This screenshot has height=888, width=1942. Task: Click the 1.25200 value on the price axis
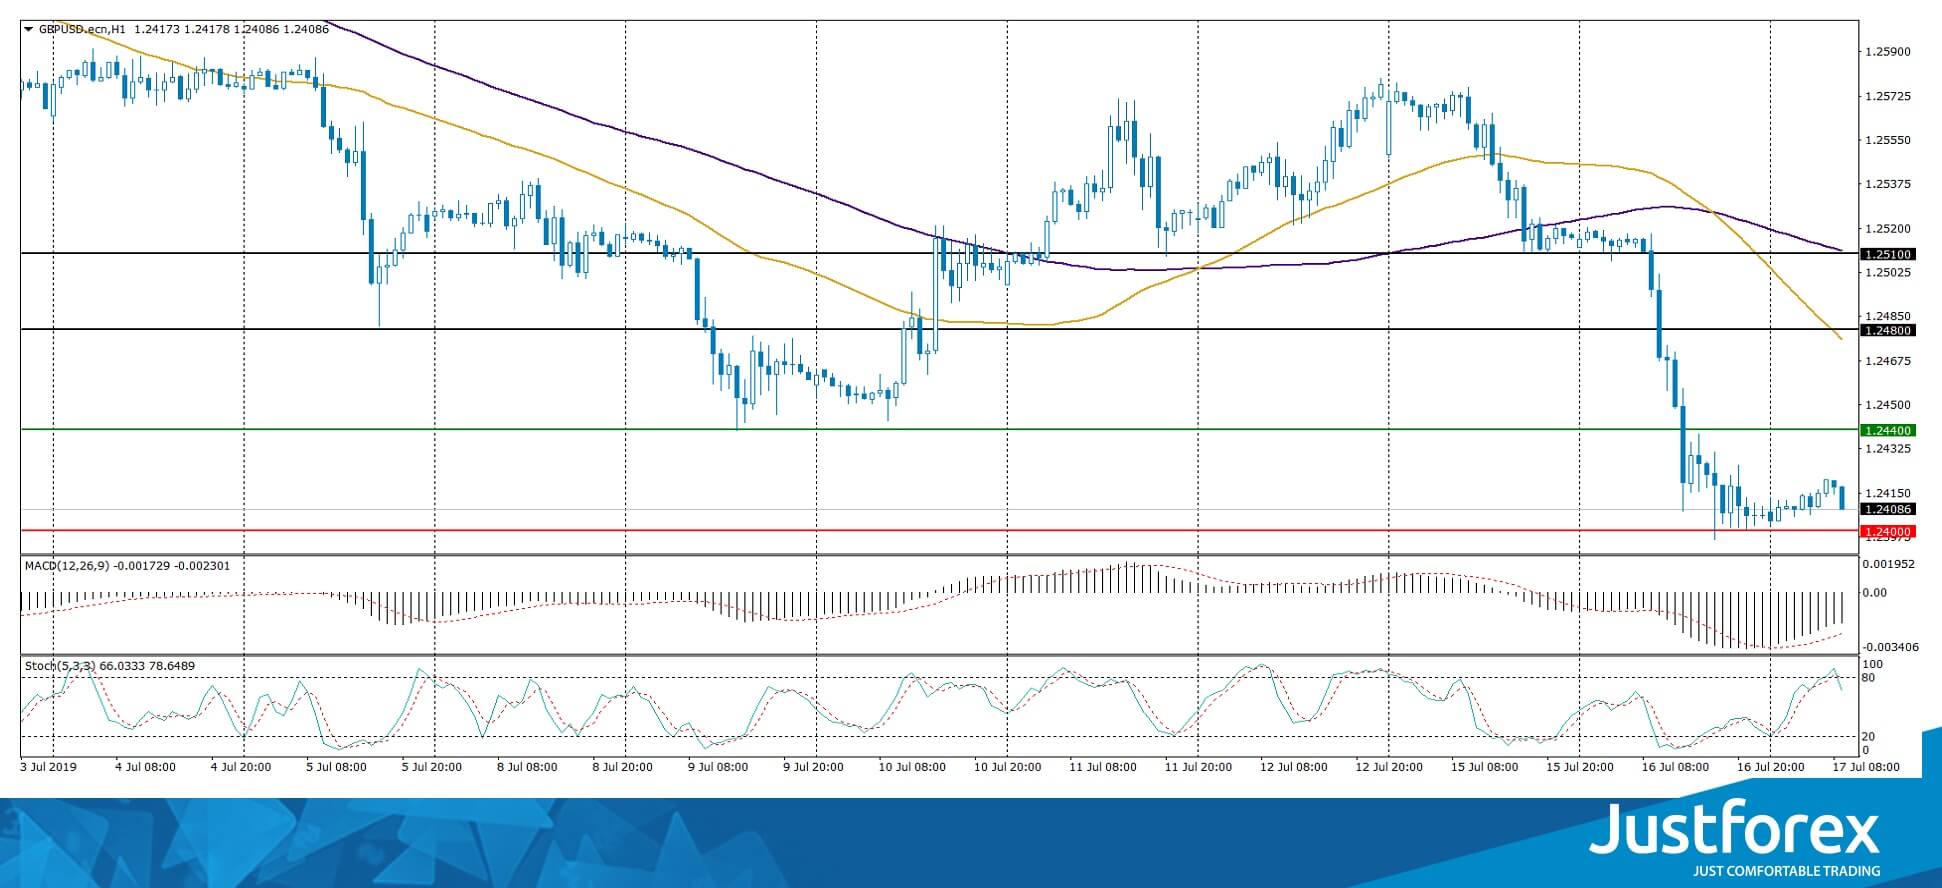coord(1888,228)
